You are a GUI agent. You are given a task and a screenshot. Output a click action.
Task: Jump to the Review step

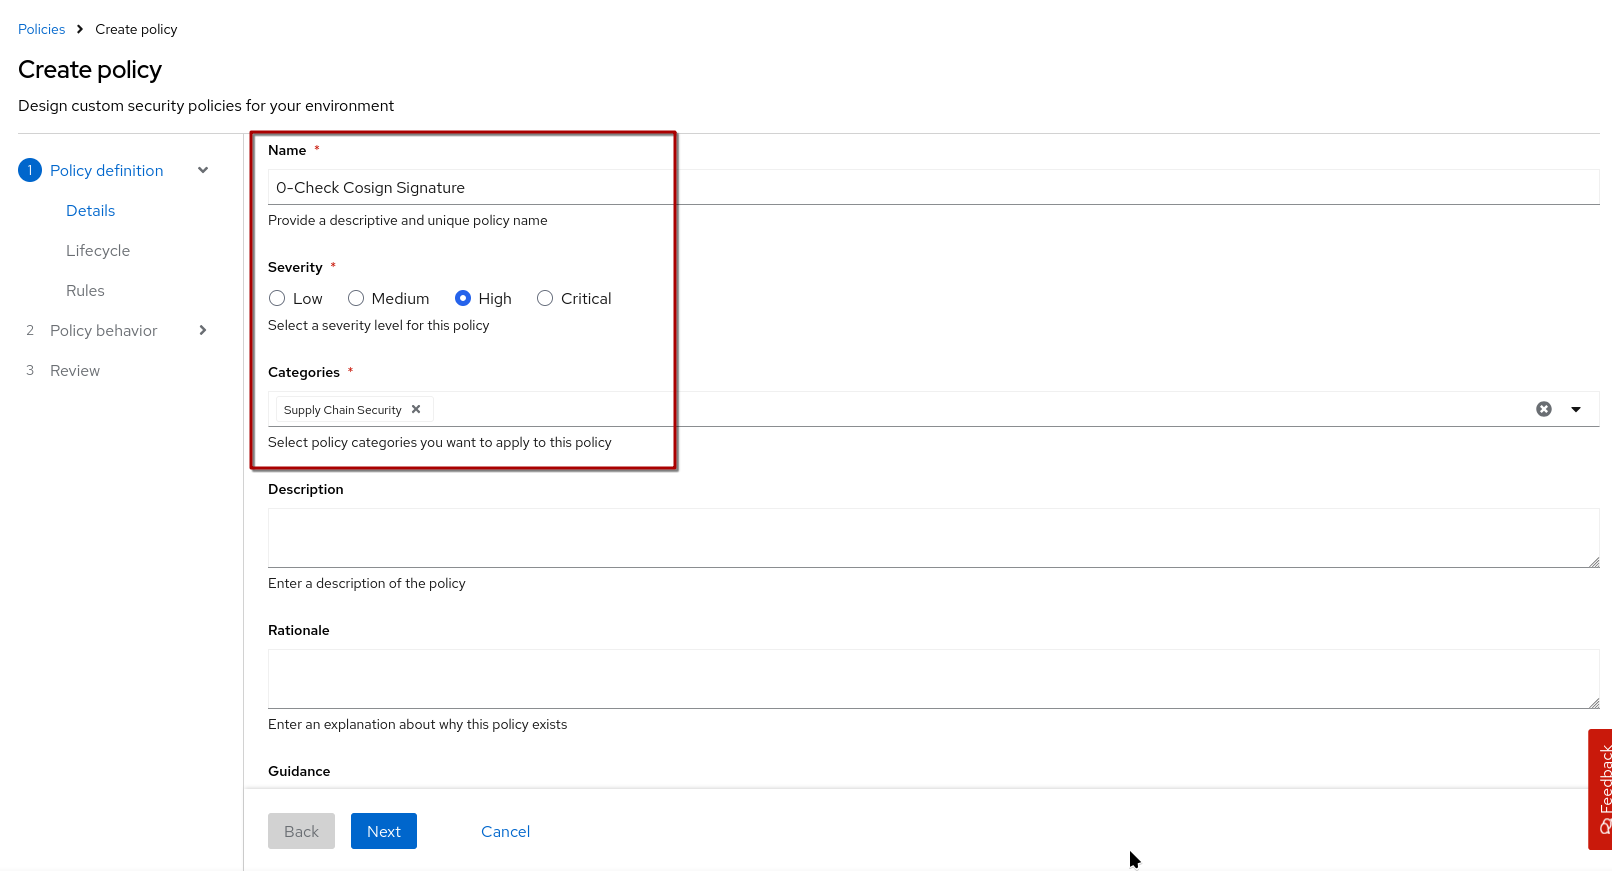click(x=75, y=370)
